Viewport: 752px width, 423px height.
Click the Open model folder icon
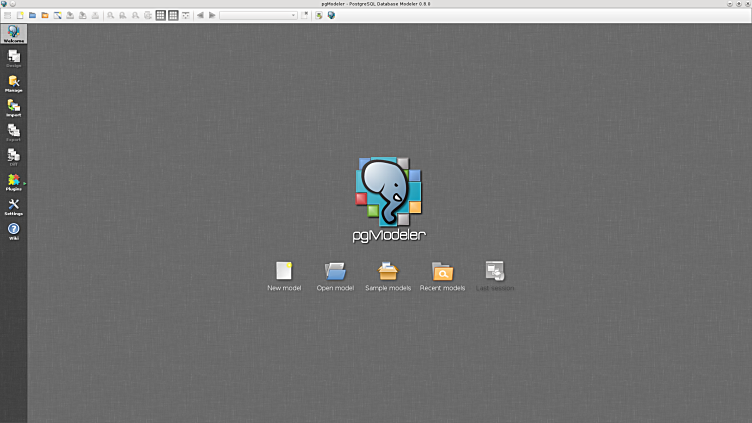point(335,272)
